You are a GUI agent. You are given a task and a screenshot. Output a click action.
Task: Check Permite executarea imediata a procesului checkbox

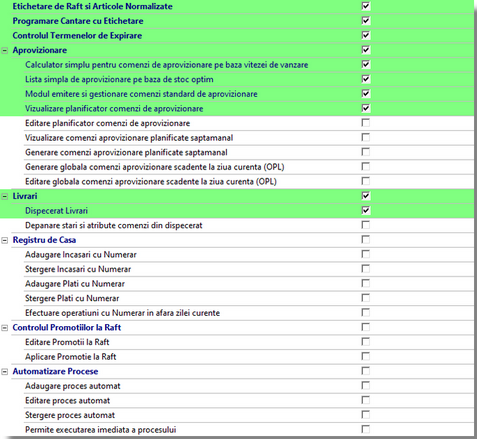click(x=366, y=430)
